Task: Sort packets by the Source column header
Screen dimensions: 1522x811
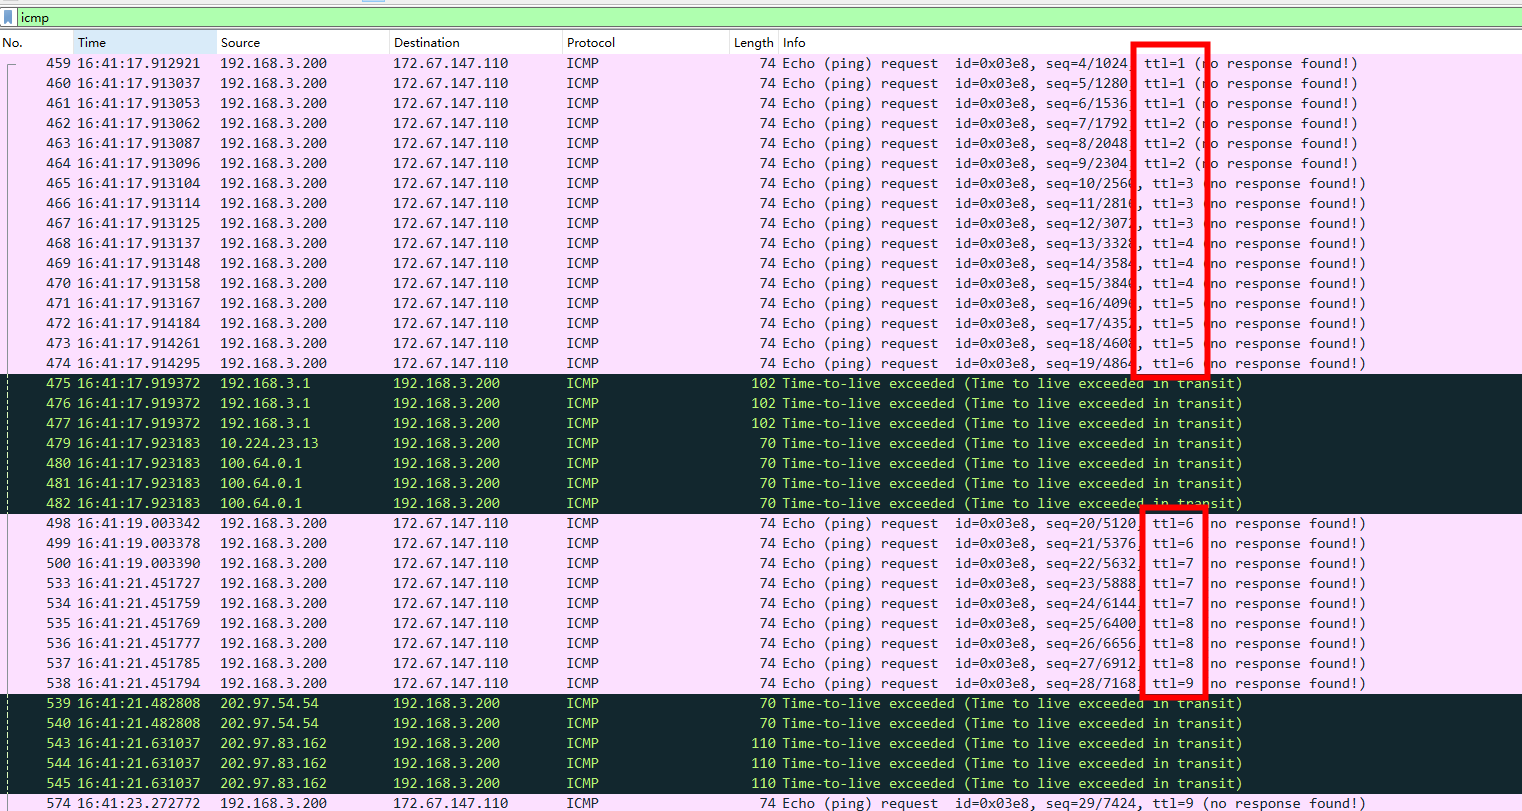Action: click(x=303, y=42)
